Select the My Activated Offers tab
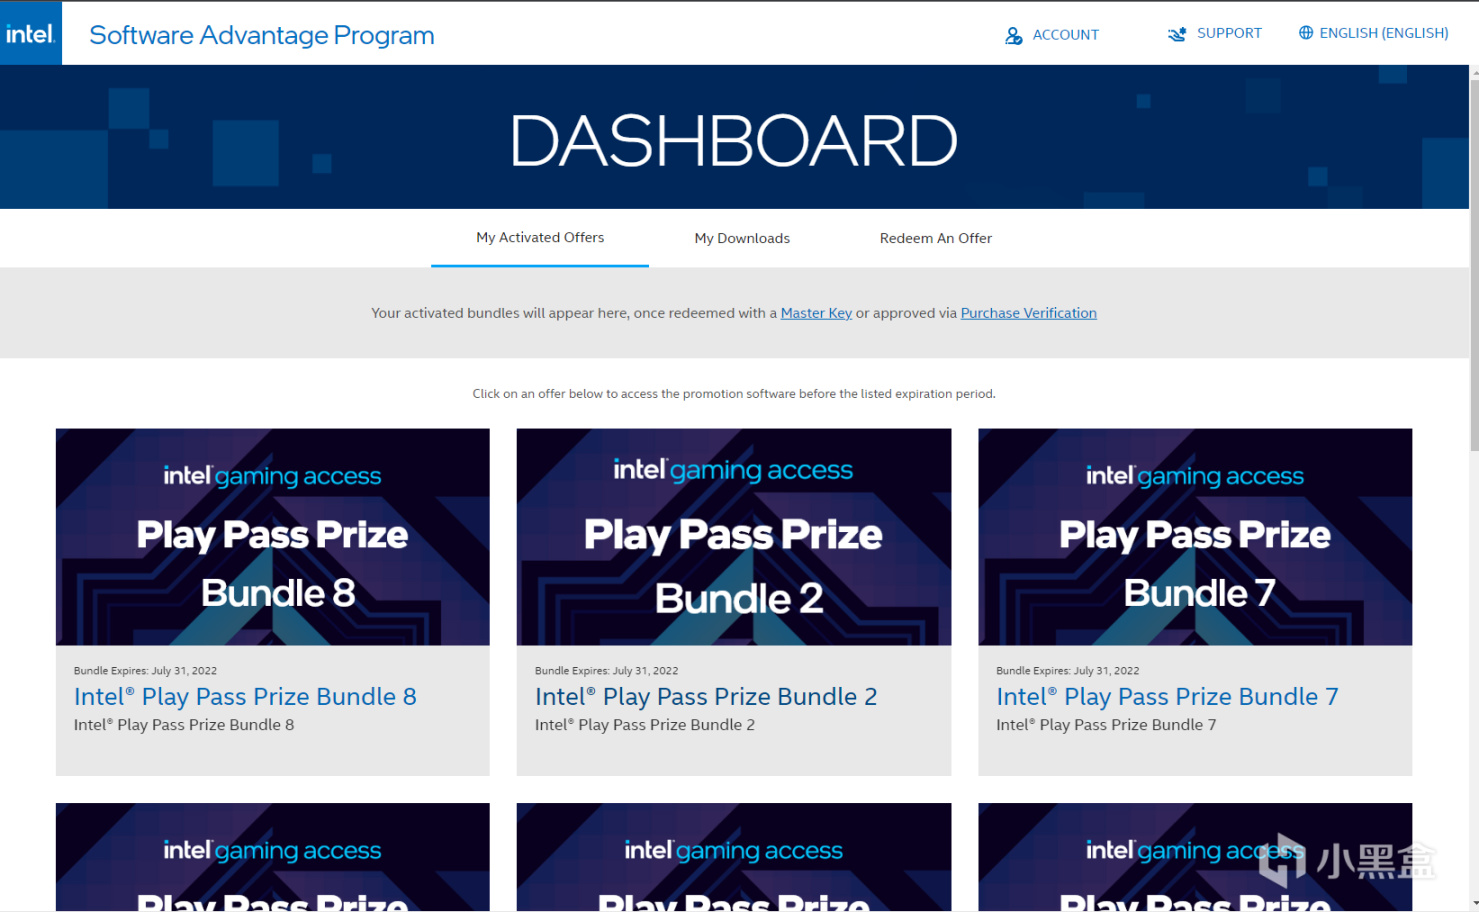 tap(540, 237)
